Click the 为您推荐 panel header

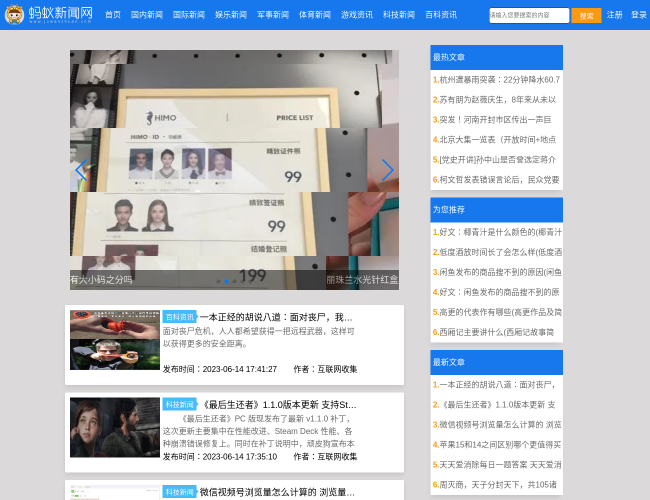[497, 210]
